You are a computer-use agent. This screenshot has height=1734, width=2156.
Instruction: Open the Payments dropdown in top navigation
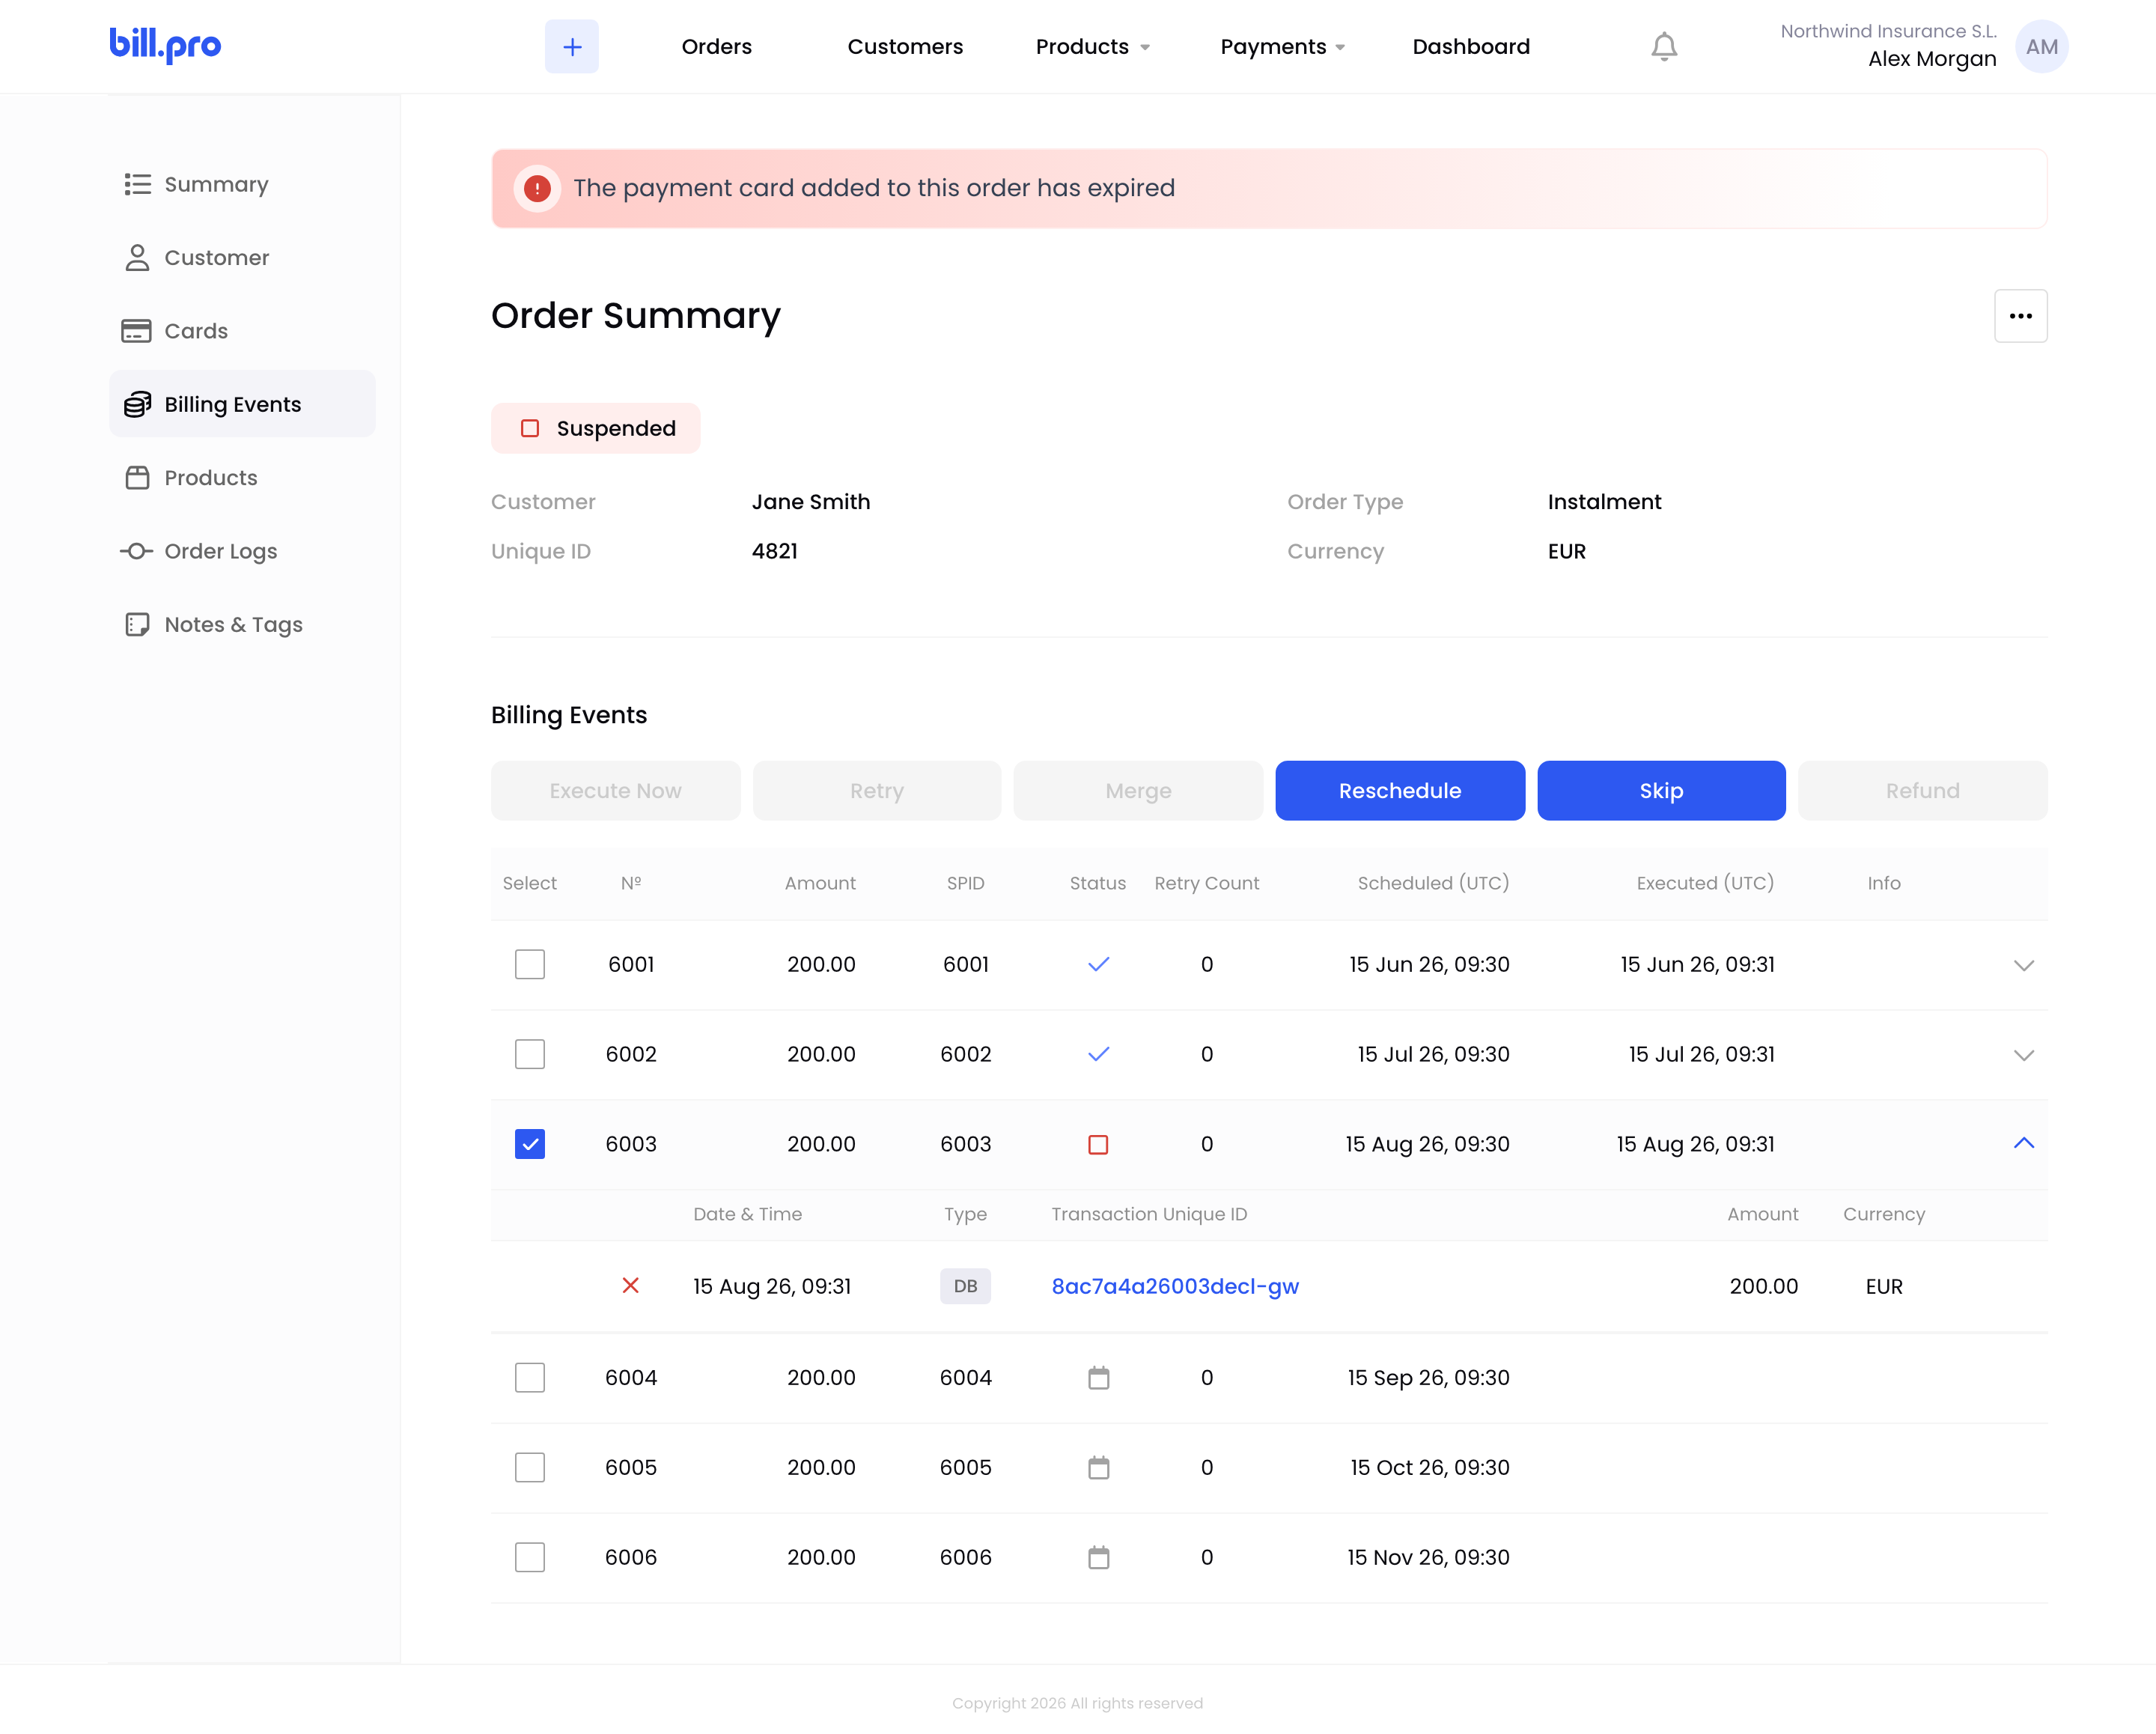click(1282, 46)
